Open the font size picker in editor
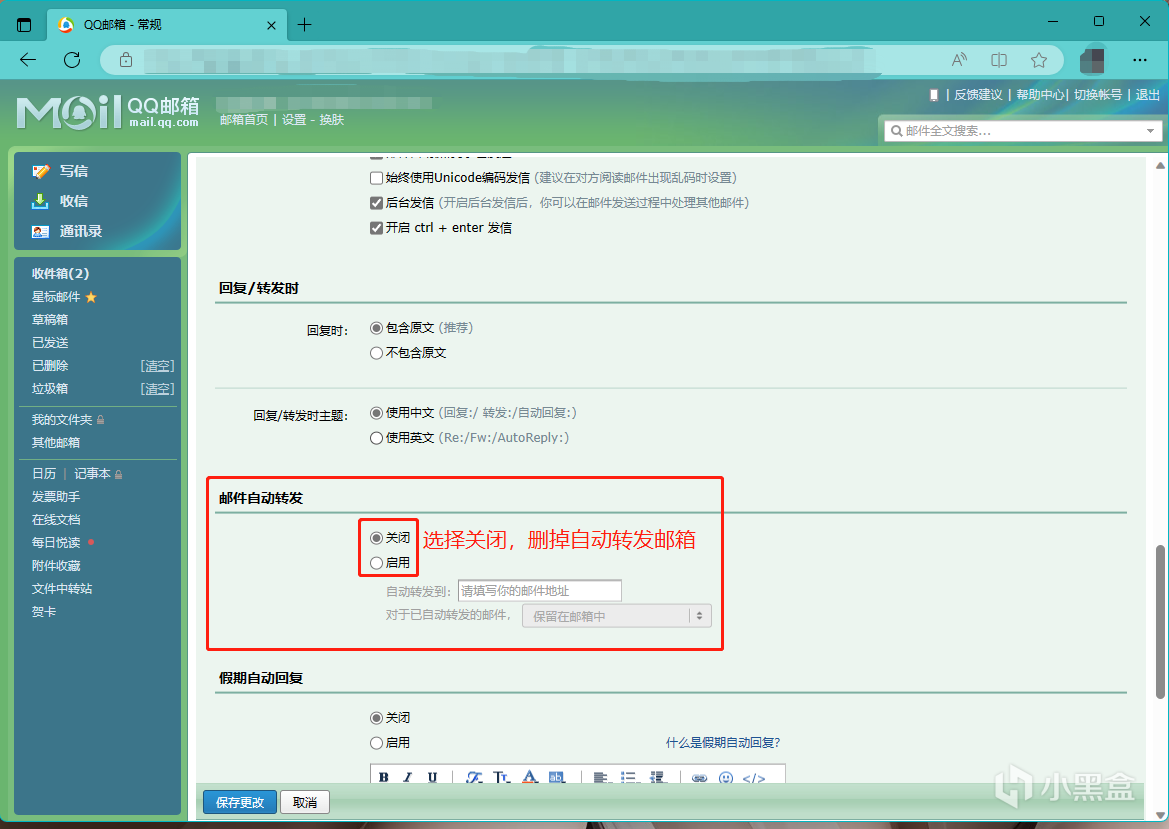1169x829 pixels. pyautogui.click(x=502, y=777)
